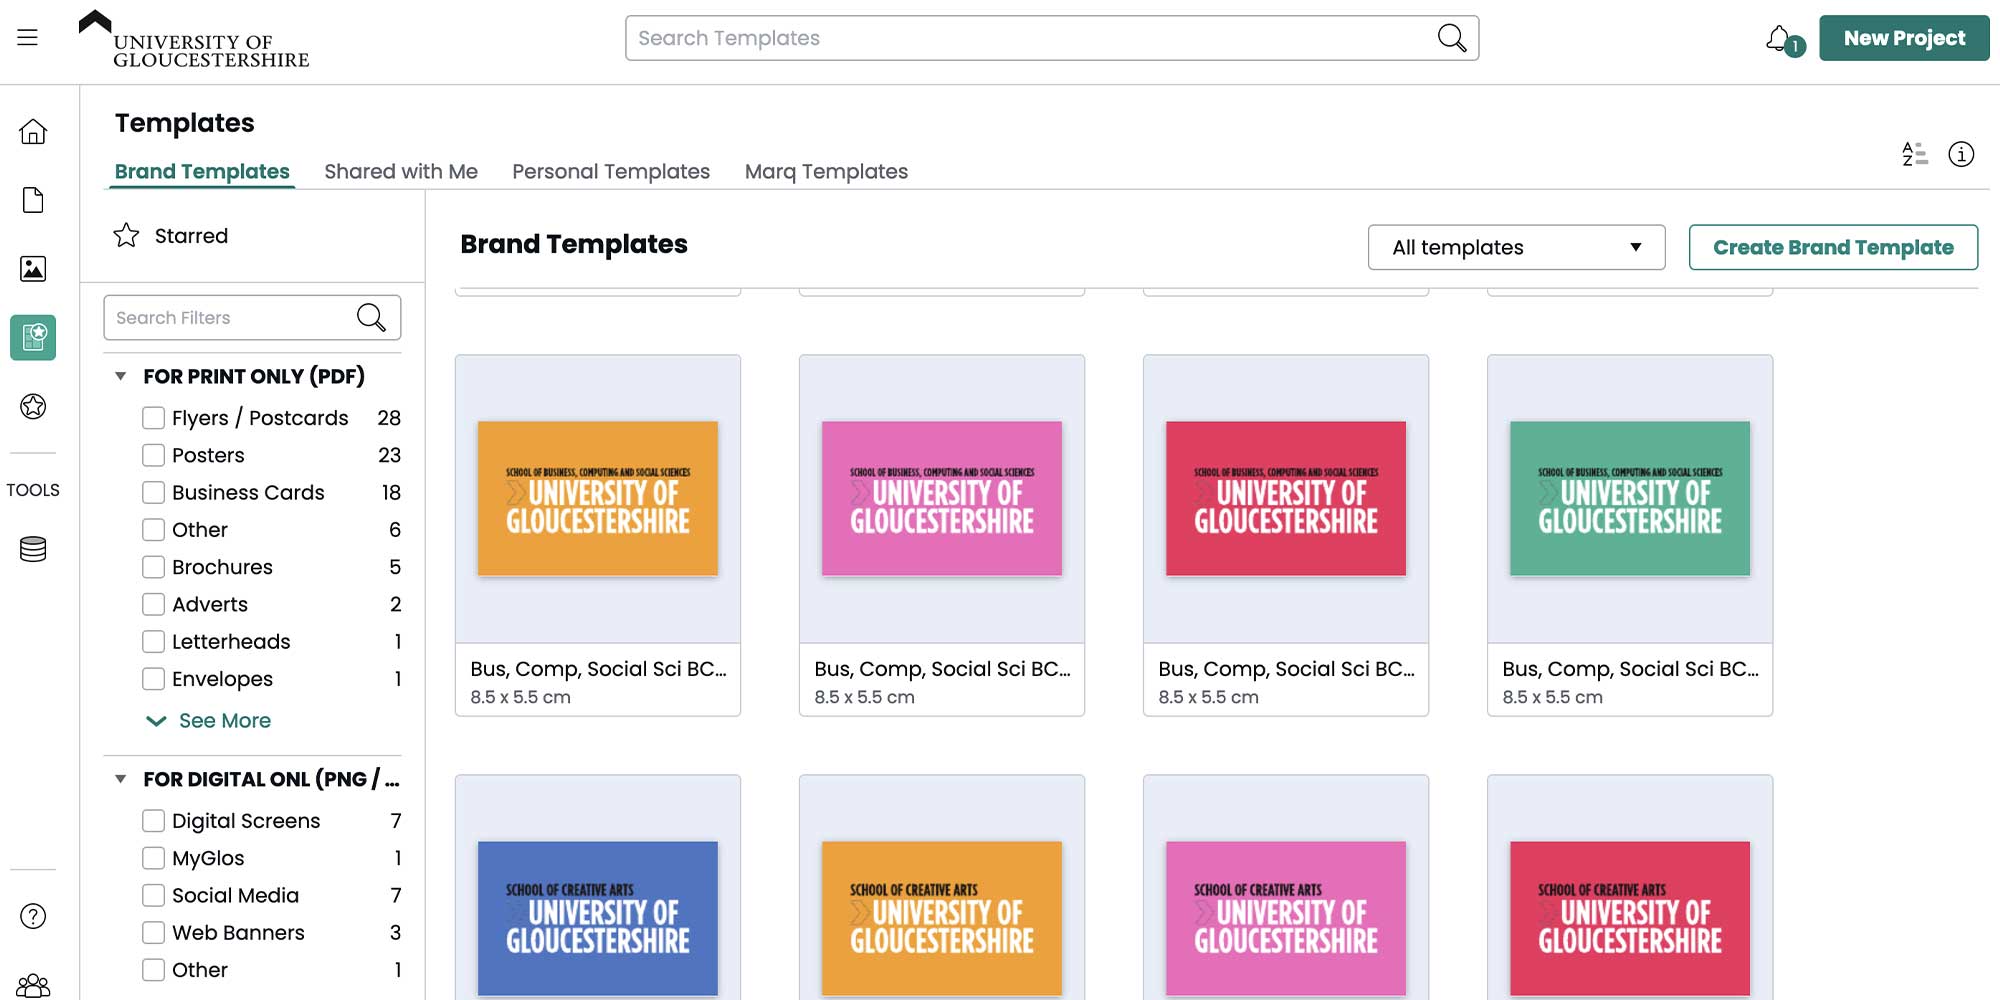Check Envelopes filter
Viewport: 2000px width, 1000px height.
pyautogui.click(x=153, y=679)
